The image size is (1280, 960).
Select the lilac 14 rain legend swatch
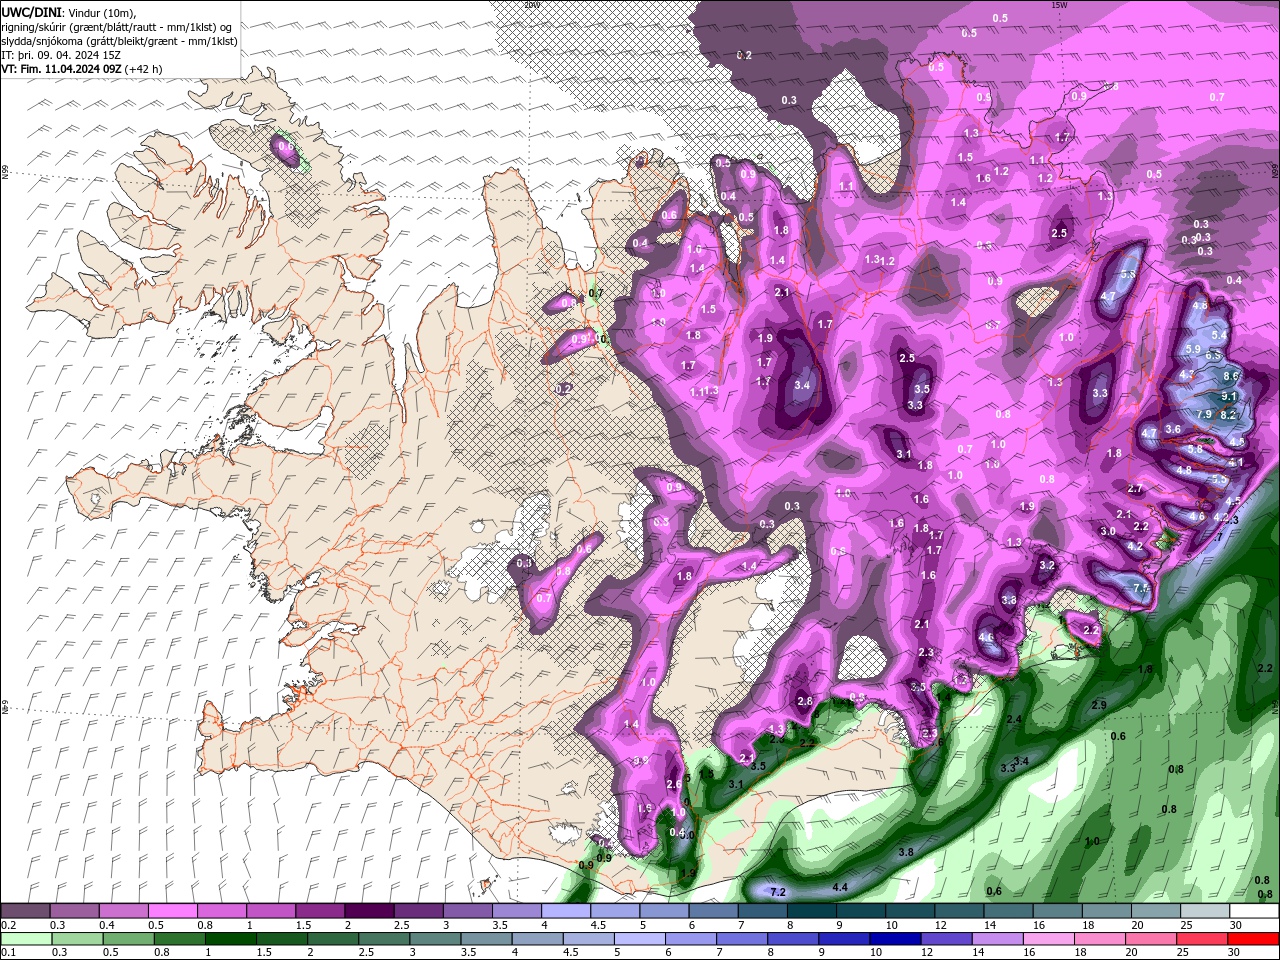click(997, 939)
